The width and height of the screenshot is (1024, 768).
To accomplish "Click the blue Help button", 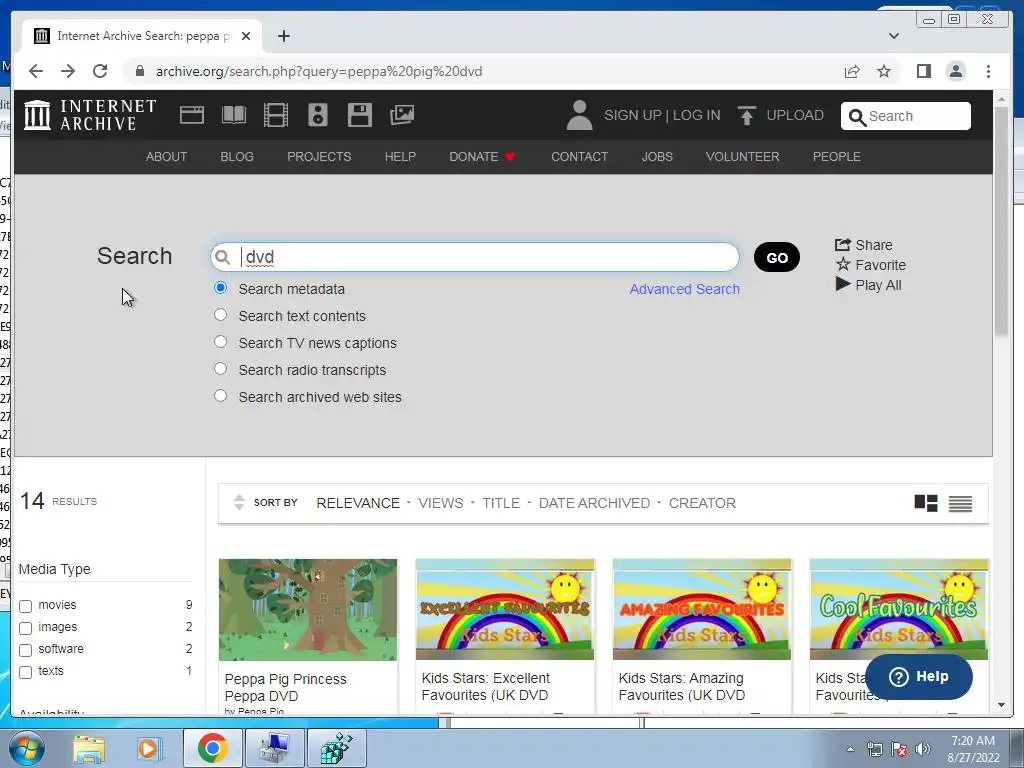I will tap(919, 677).
